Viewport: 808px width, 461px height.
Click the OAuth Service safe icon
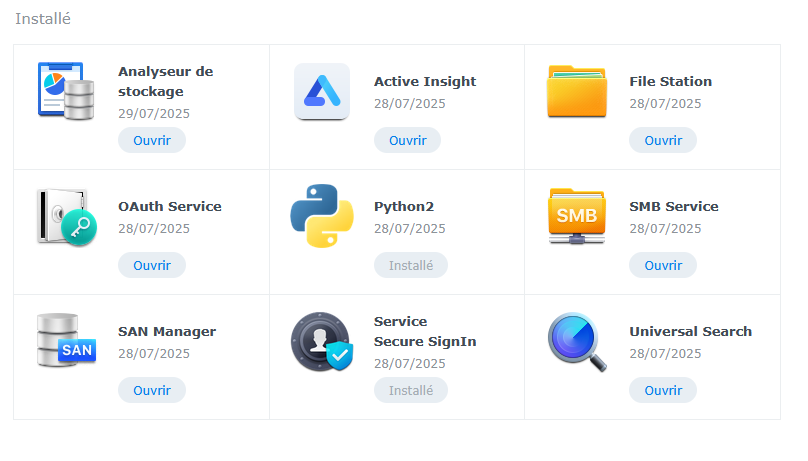point(66,217)
